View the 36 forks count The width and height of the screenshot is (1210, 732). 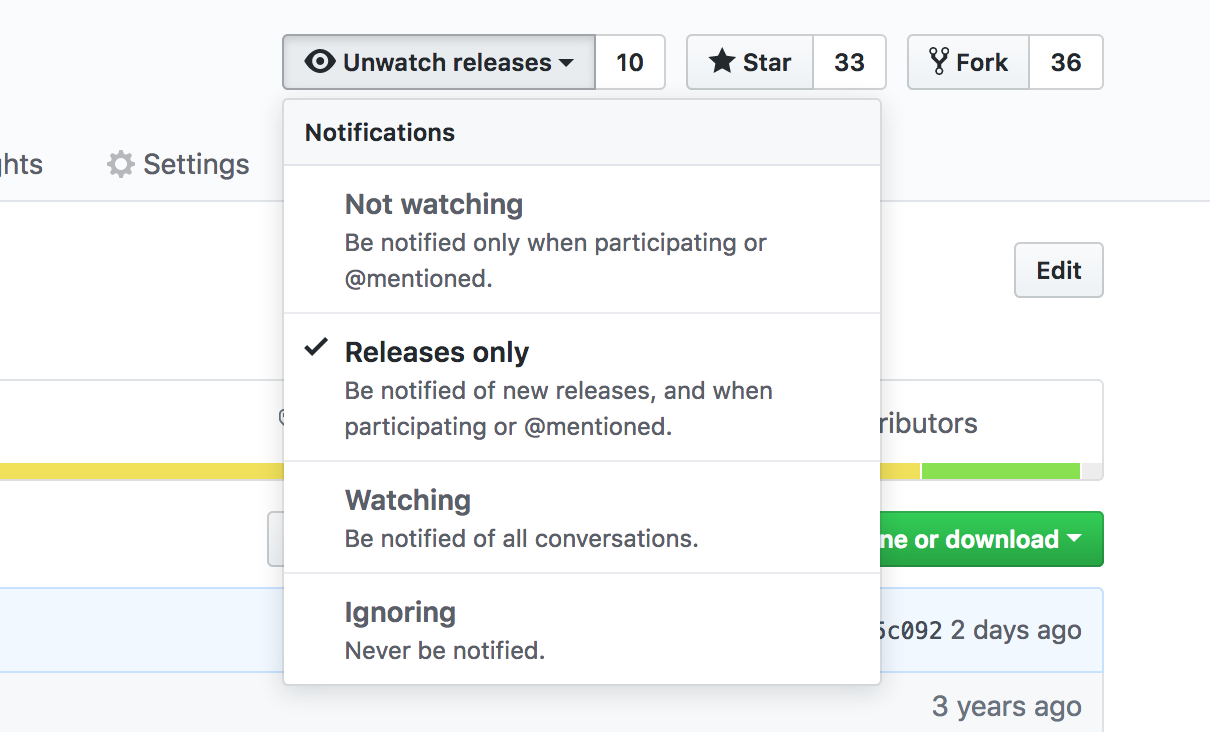pos(1066,62)
